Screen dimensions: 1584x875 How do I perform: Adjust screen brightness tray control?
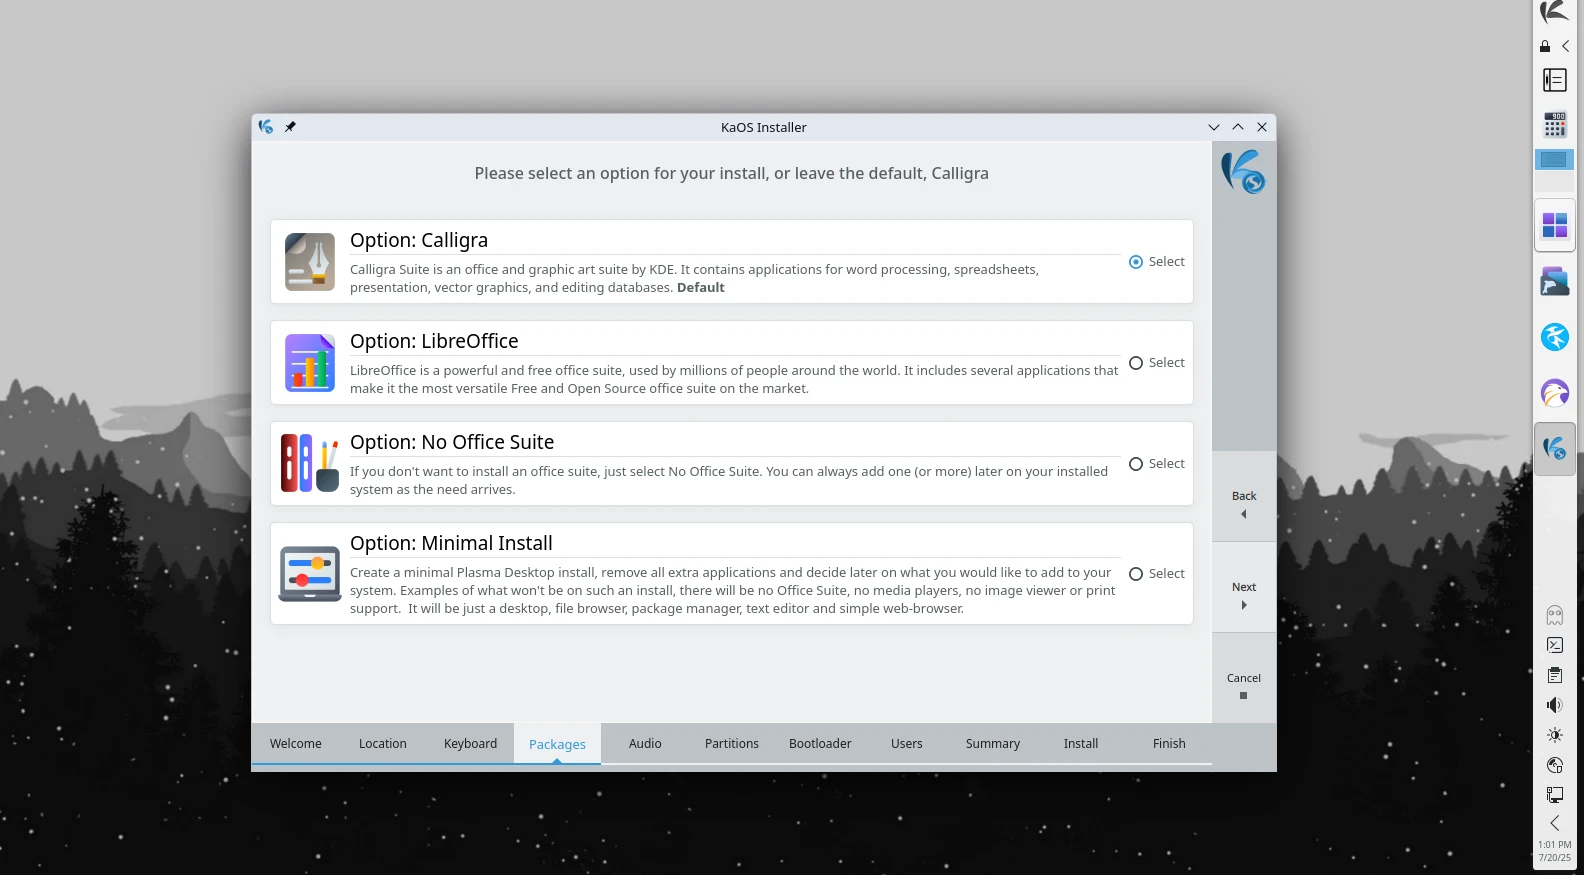pos(1554,735)
